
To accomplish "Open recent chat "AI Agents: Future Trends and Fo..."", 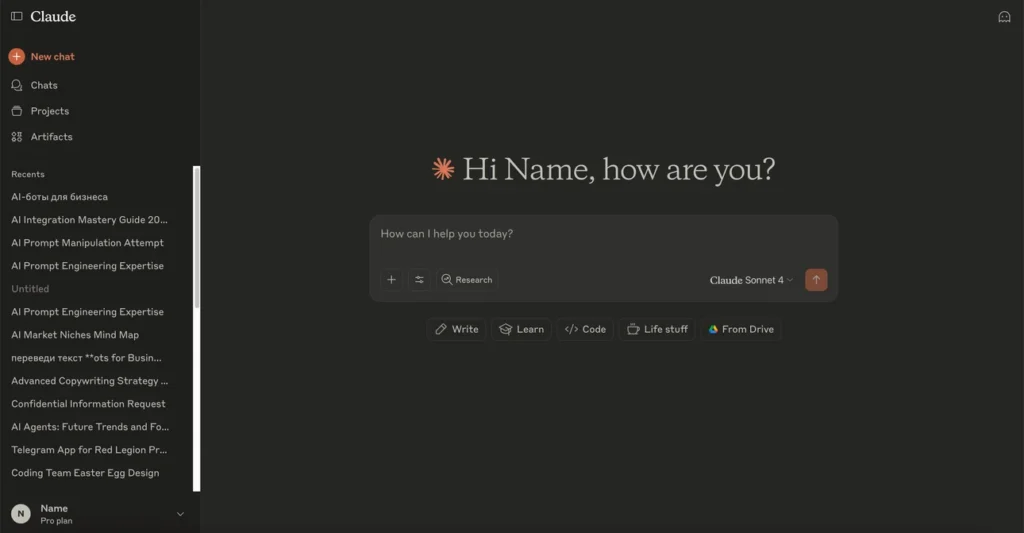I will (90, 427).
